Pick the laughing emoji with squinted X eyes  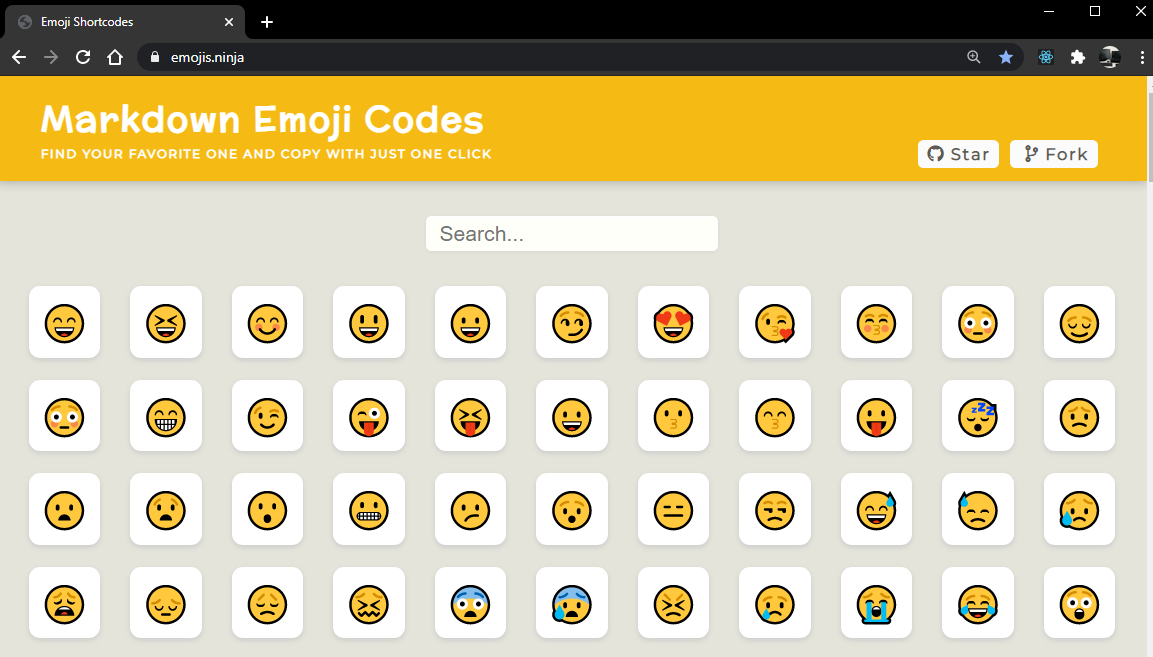coord(165,322)
